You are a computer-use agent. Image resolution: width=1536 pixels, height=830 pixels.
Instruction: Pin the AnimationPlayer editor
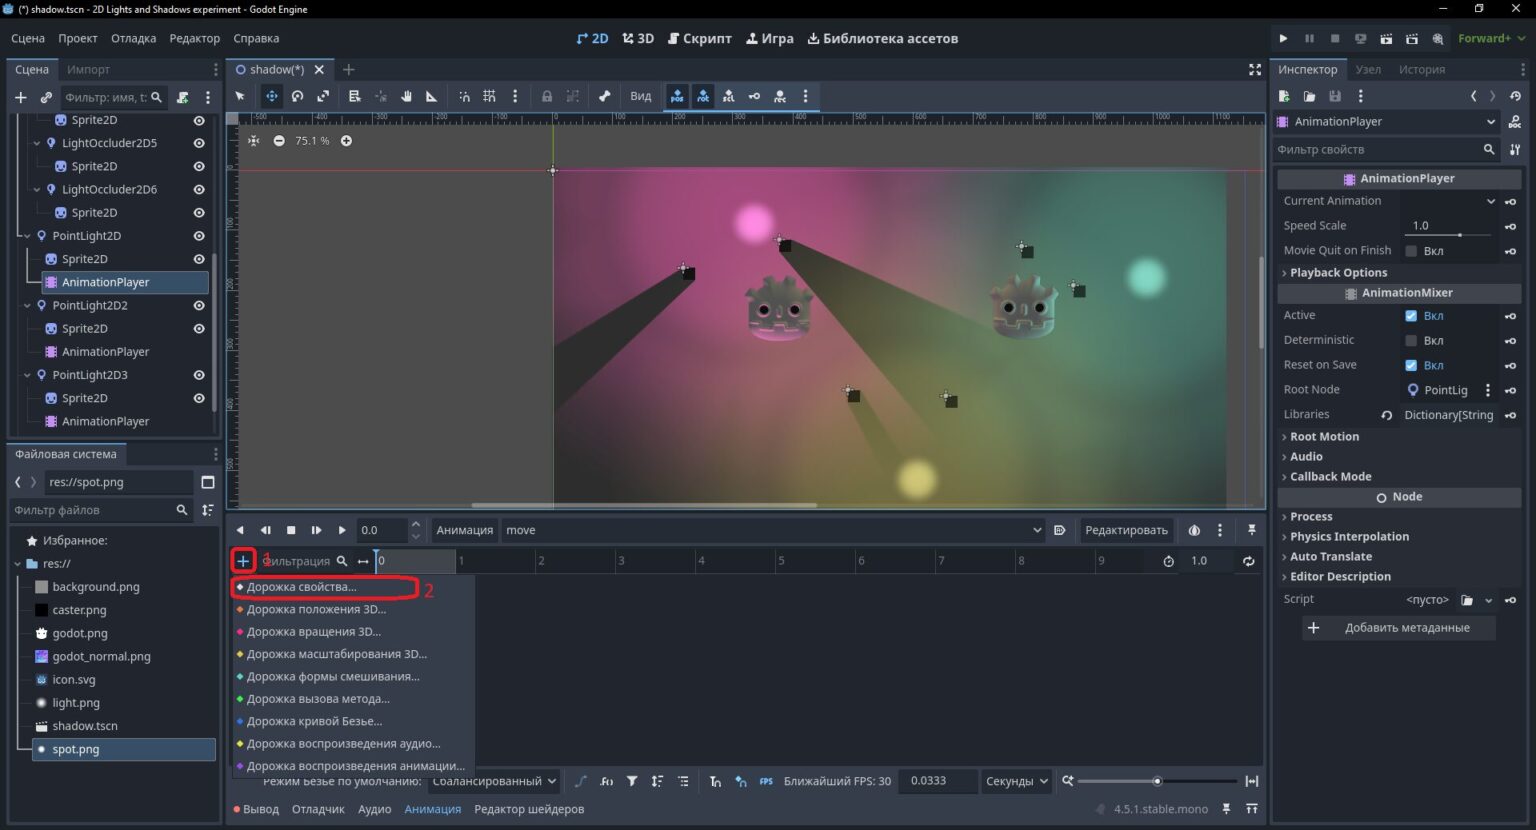(x=1251, y=530)
